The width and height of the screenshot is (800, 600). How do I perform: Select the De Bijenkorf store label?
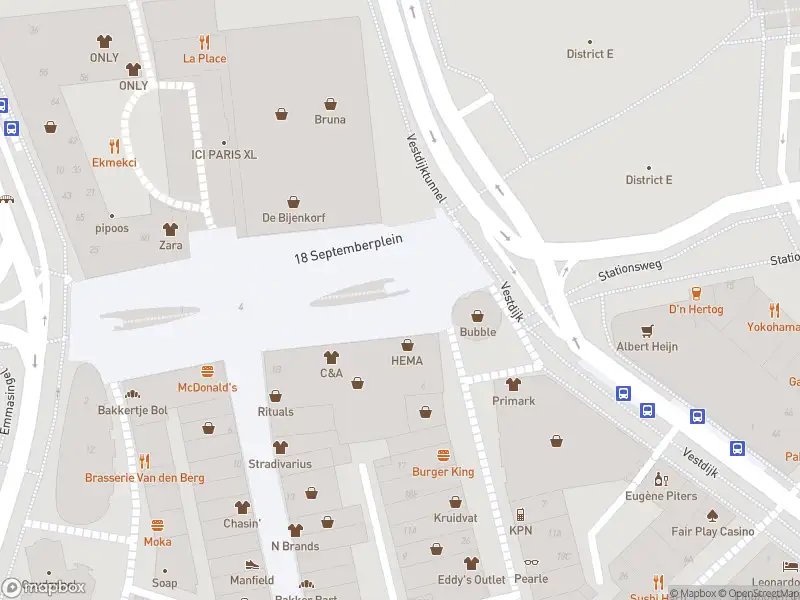pos(294,217)
